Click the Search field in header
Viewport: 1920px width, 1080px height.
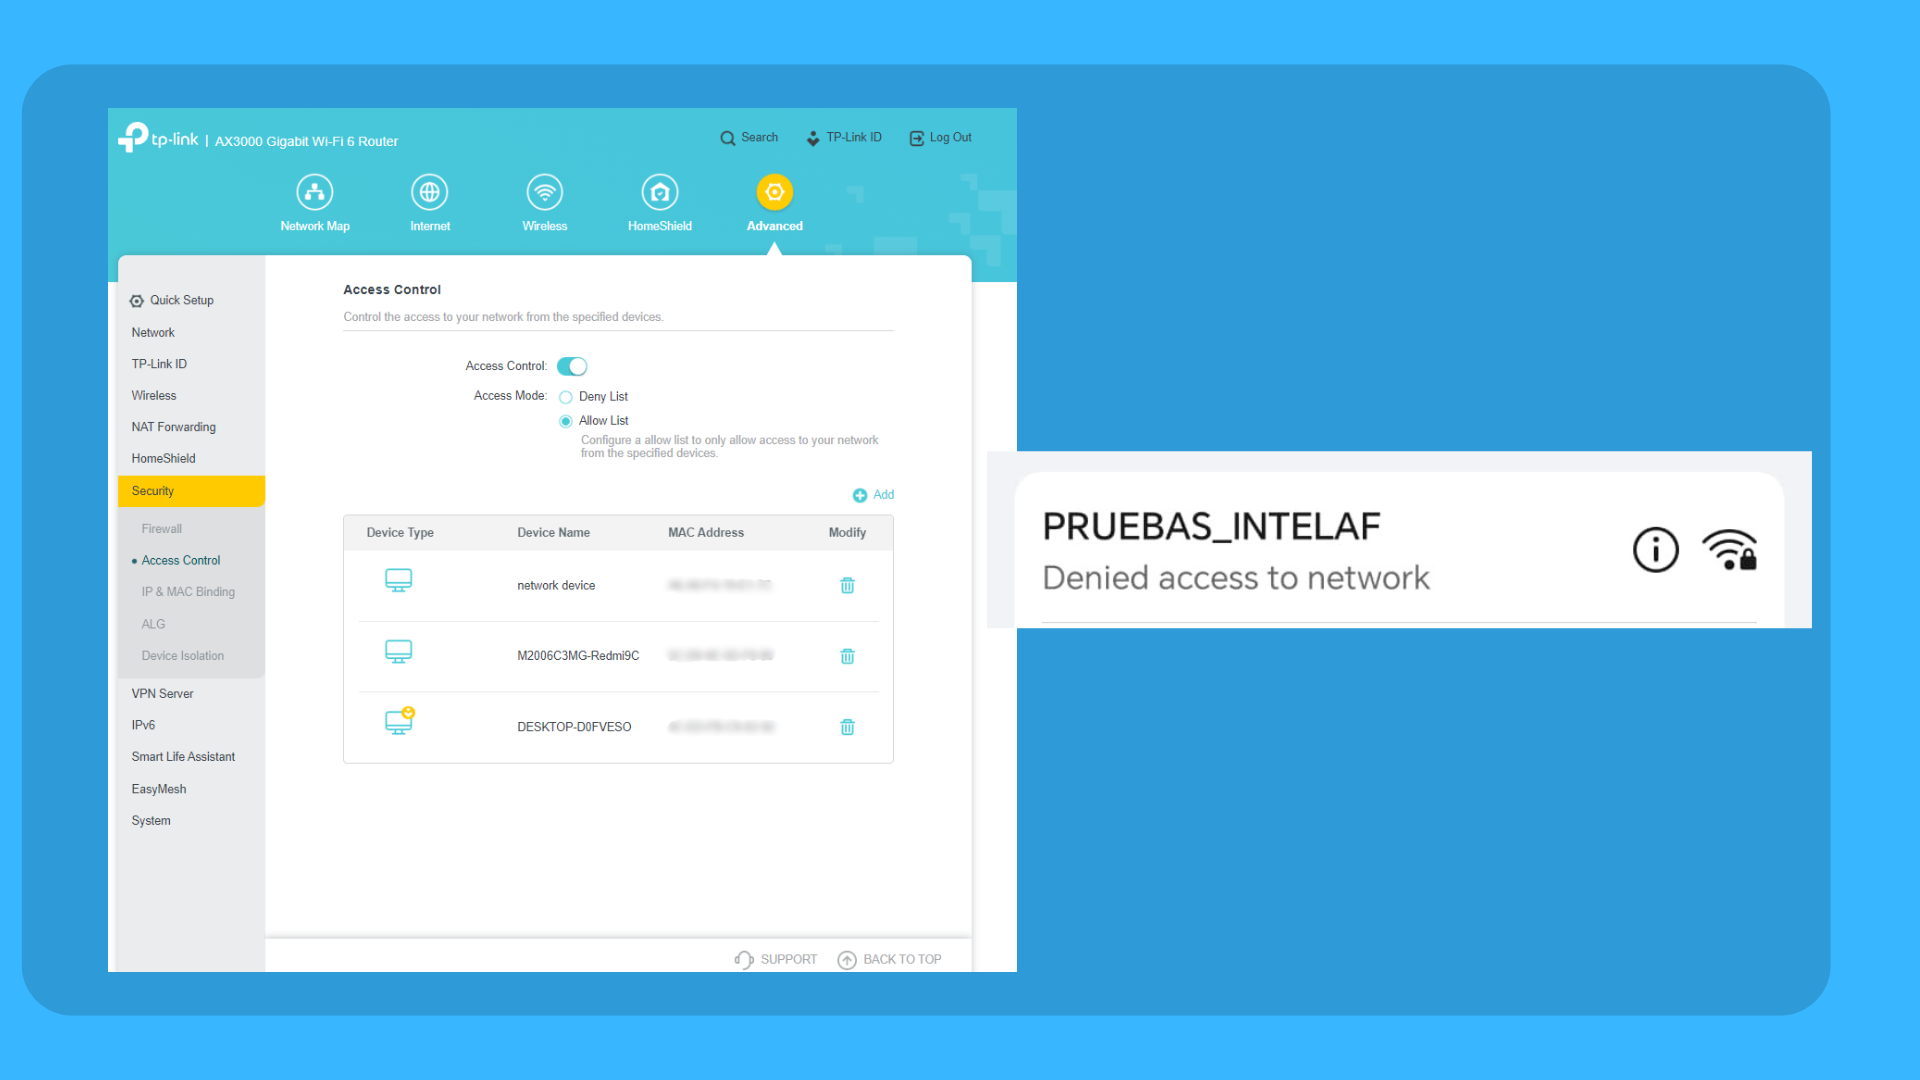click(750, 138)
